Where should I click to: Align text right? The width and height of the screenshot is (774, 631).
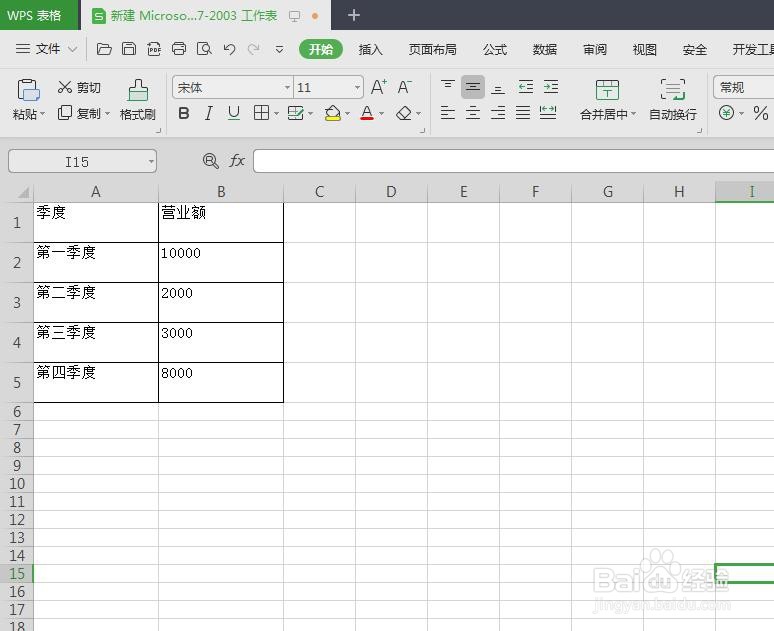pos(498,113)
